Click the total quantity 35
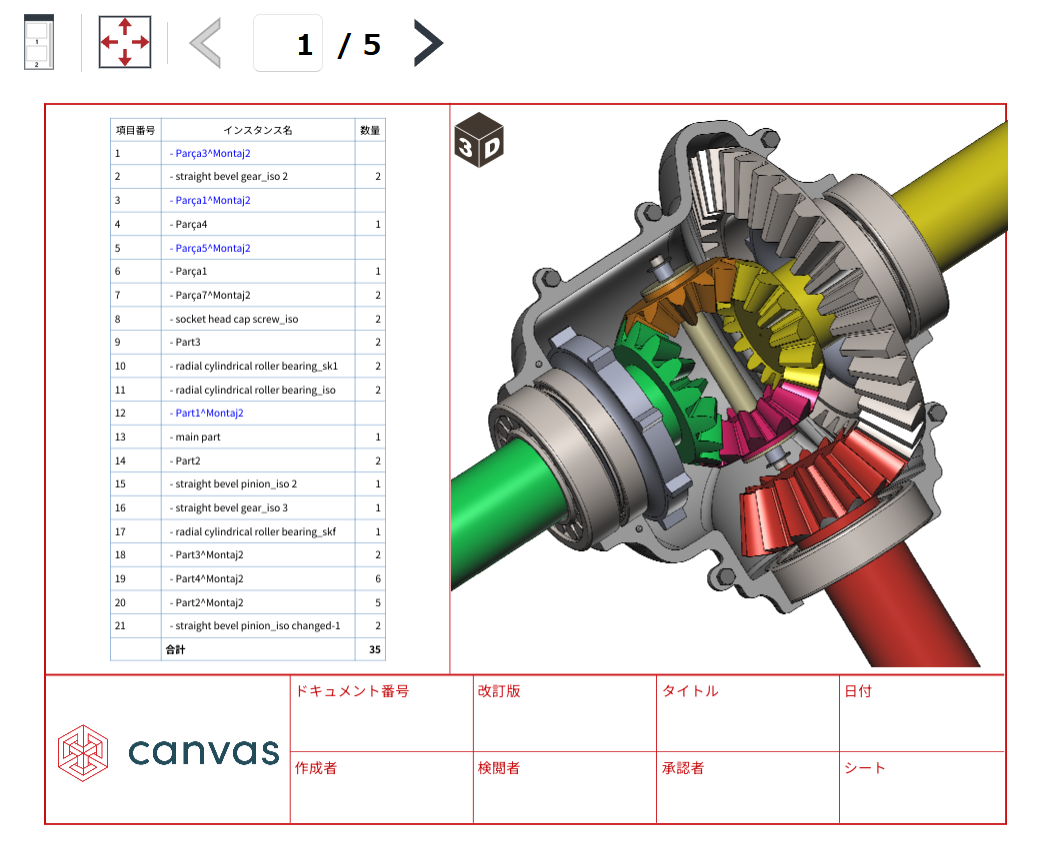This screenshot has height=841, width=1054. (x=375, y=649)
